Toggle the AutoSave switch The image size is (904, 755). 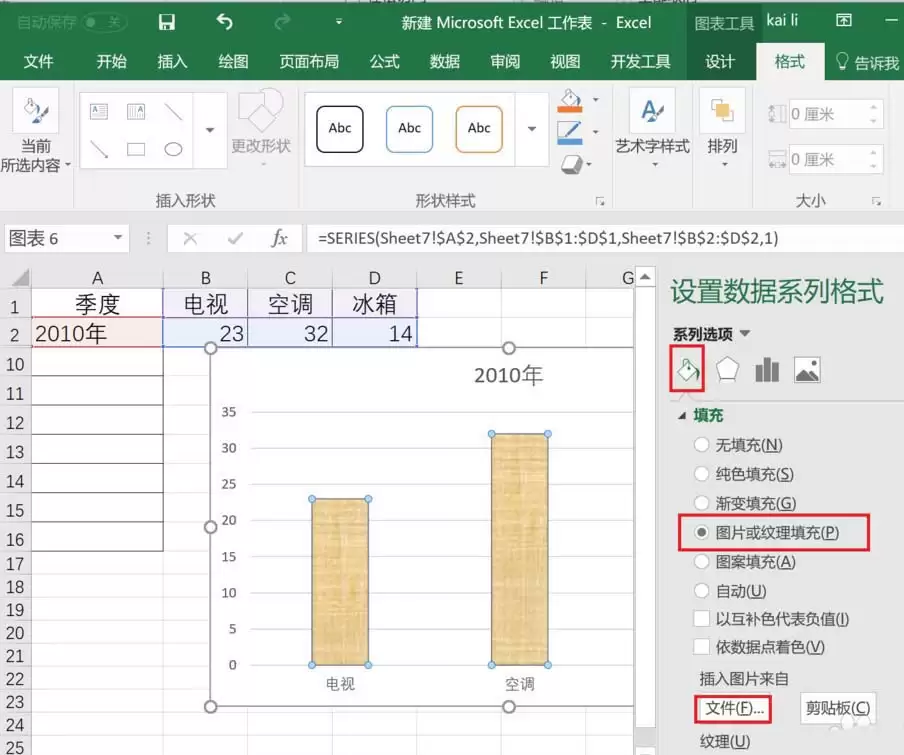pyautogui.click(x=105, y=22)
